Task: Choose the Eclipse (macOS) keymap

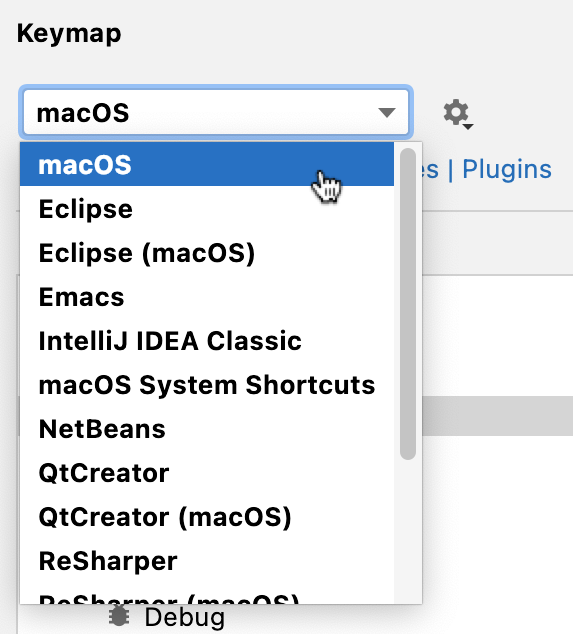Action: [207, 253]
